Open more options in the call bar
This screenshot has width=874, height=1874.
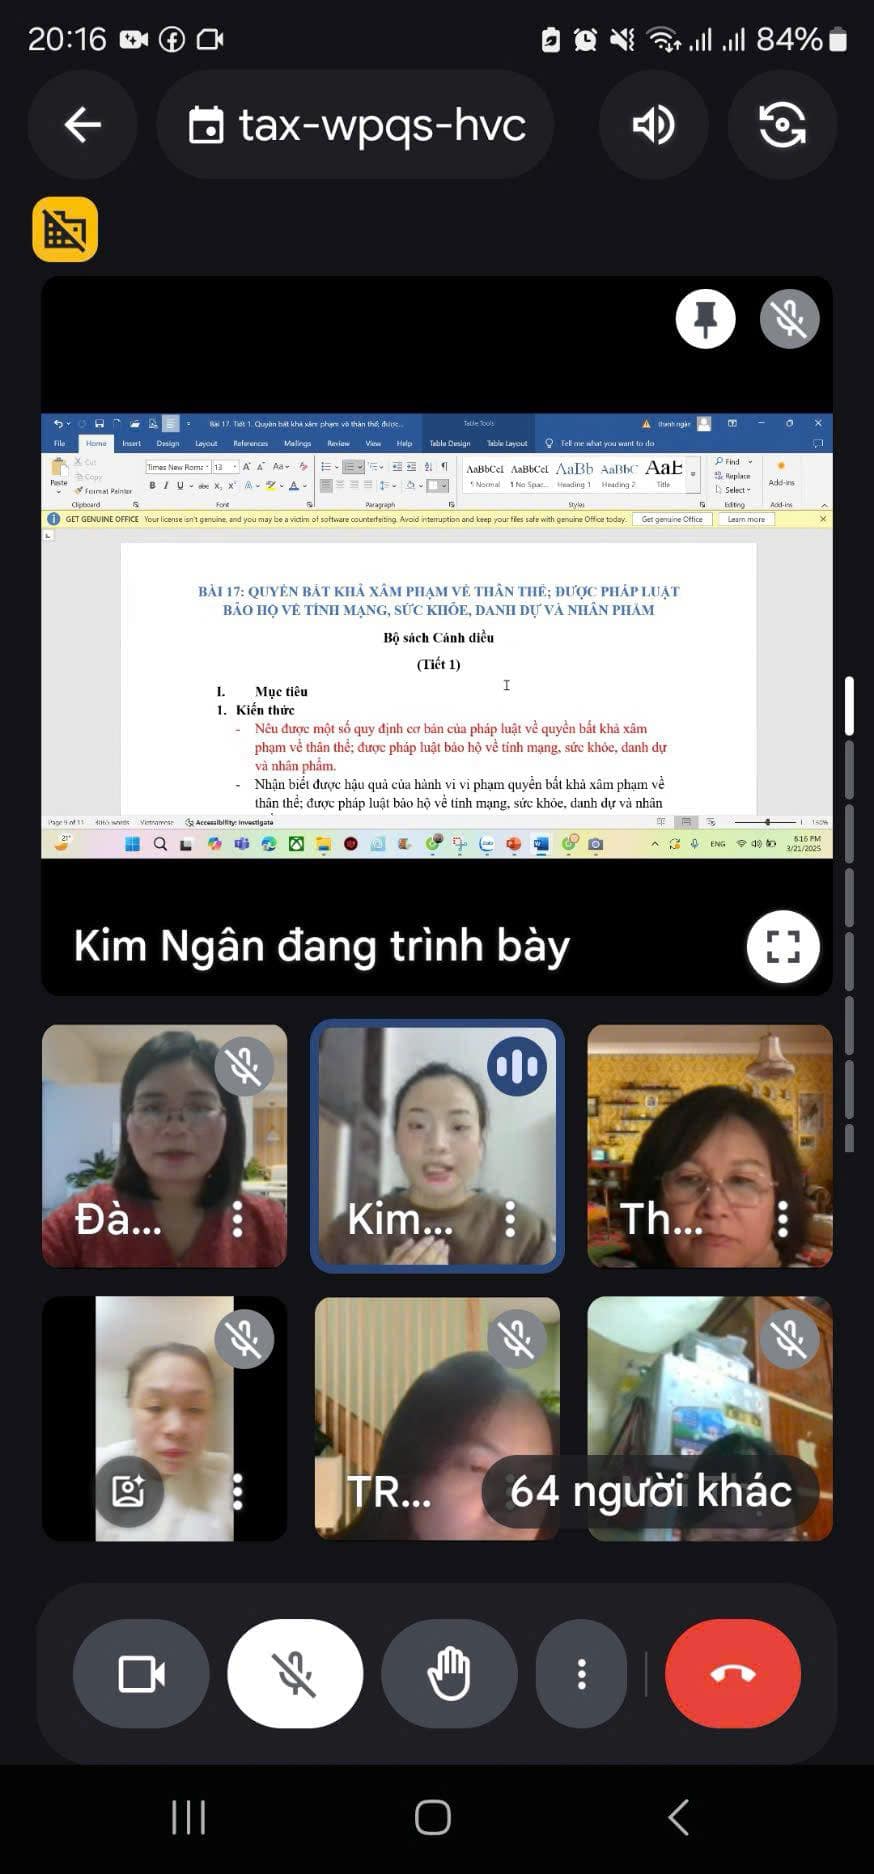pos(581,1673)
